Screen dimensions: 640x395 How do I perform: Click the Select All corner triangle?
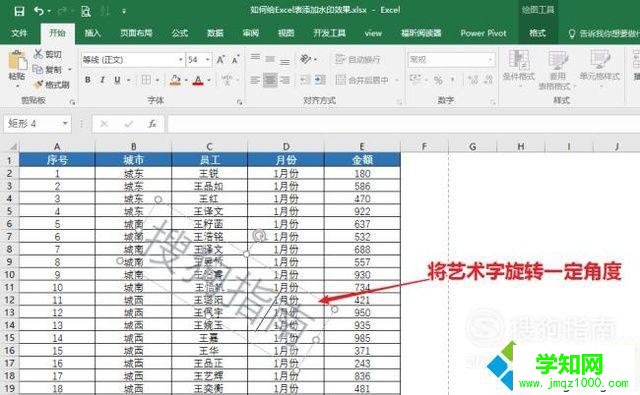click(12, 146)
